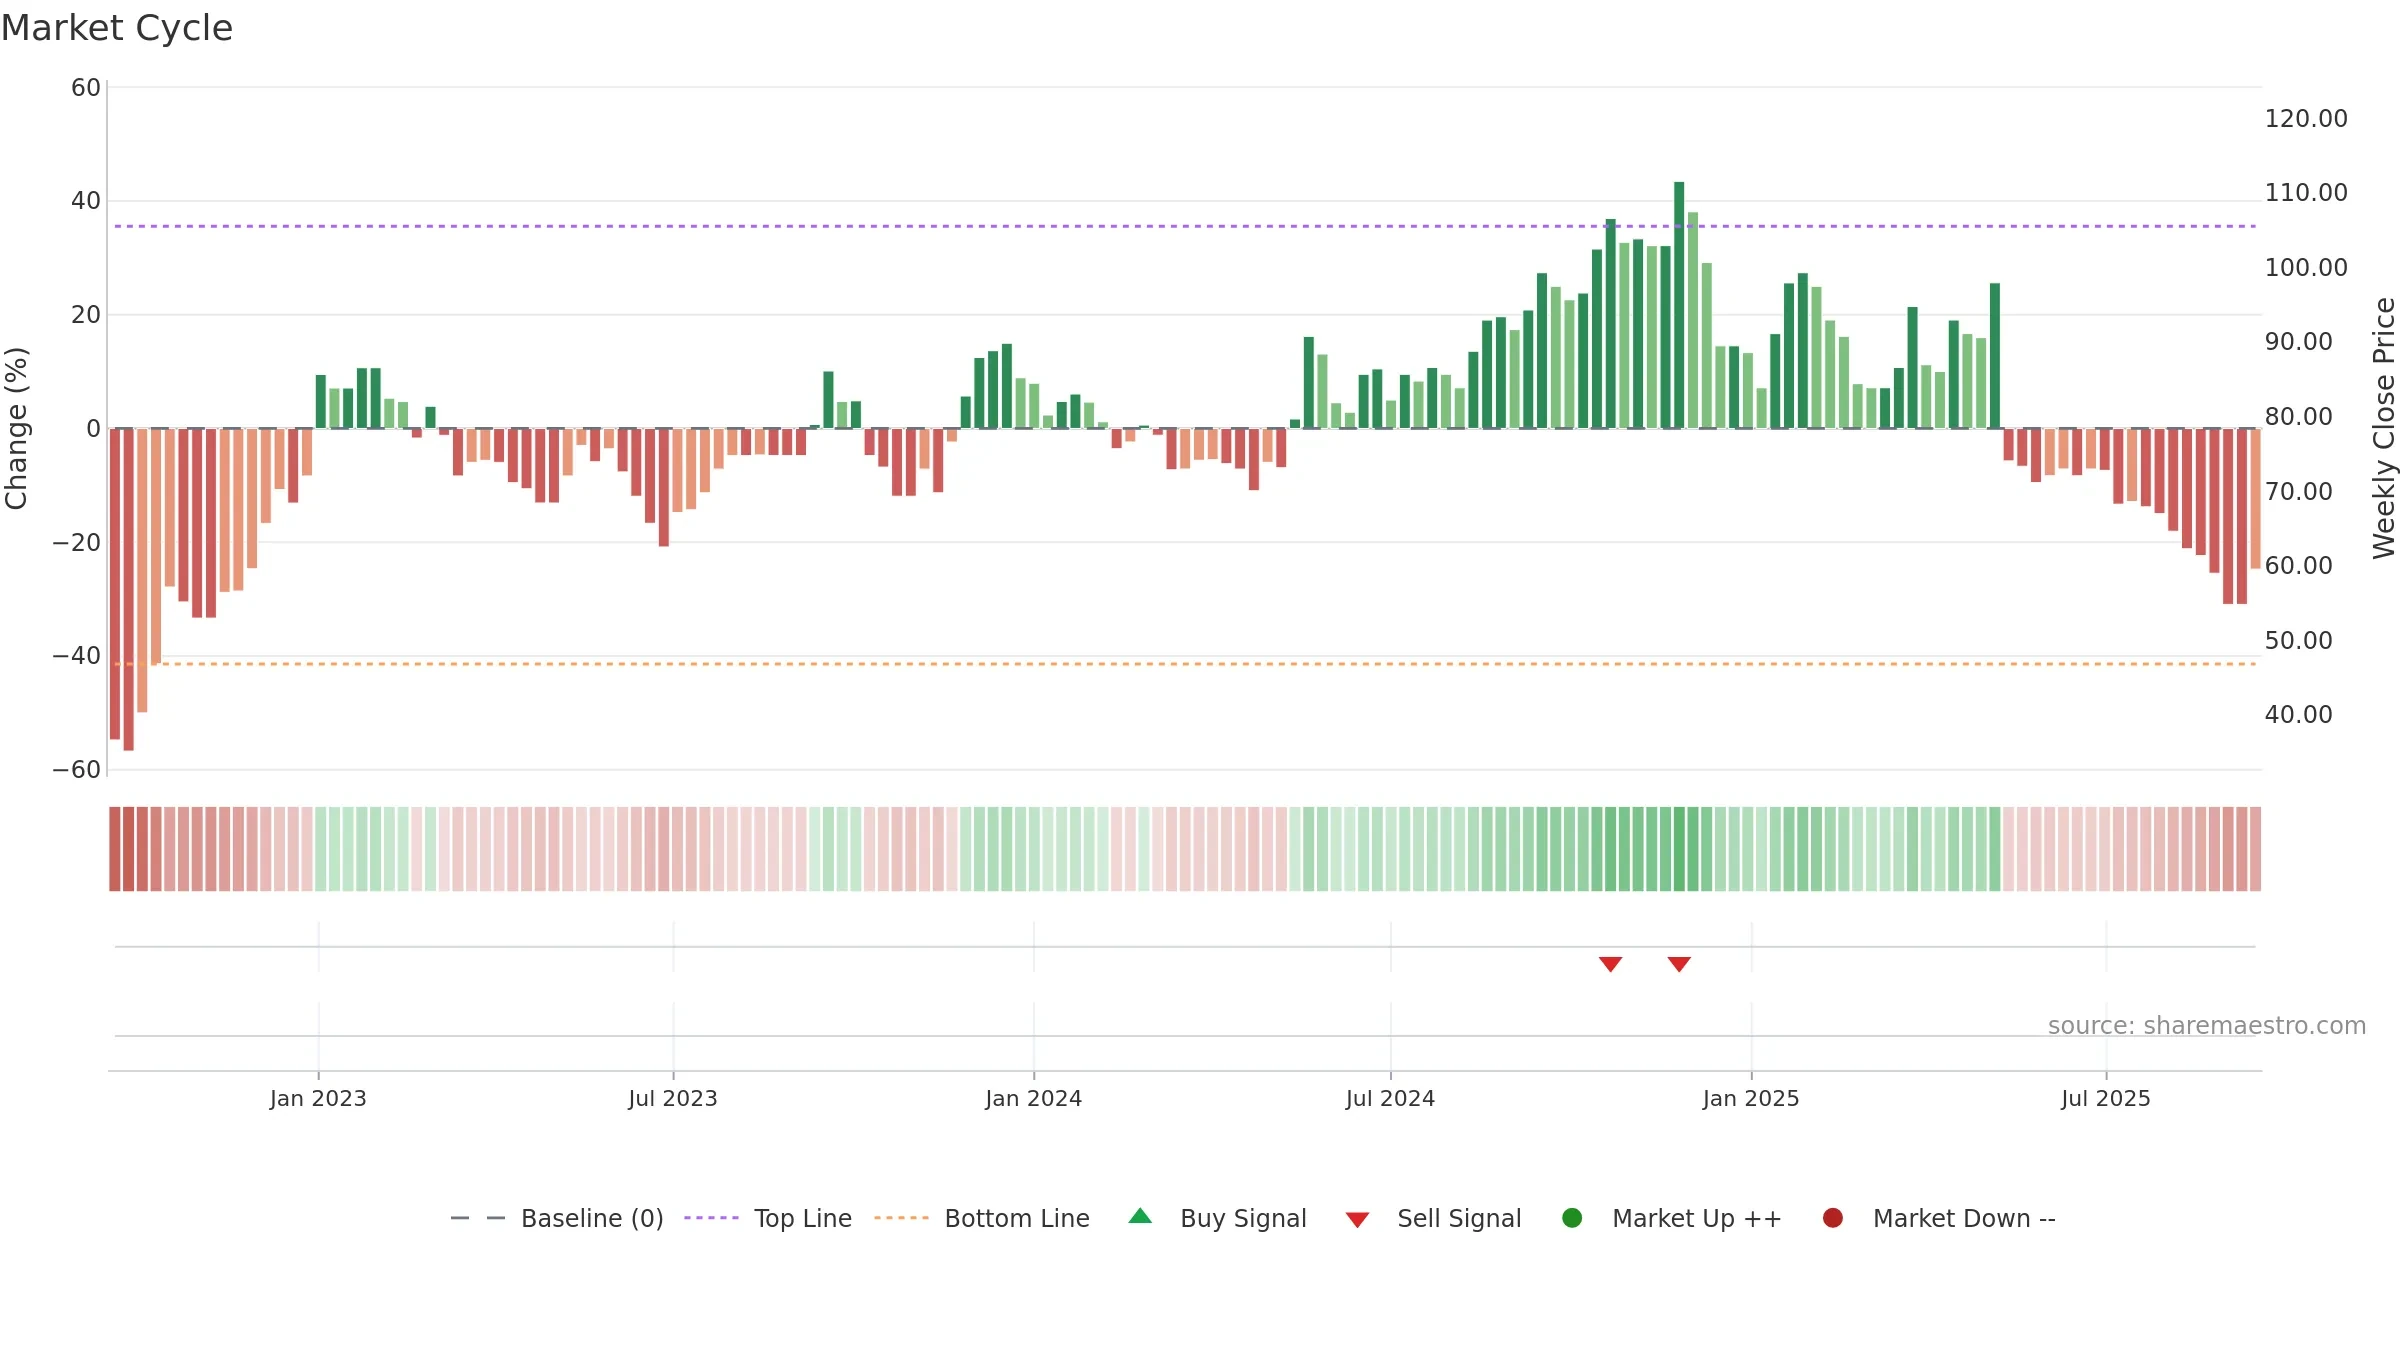Click the purple dotted top line on chart
Image resolution: width=2400 pixels, height=1350 pixels.
pos(1185,226)
